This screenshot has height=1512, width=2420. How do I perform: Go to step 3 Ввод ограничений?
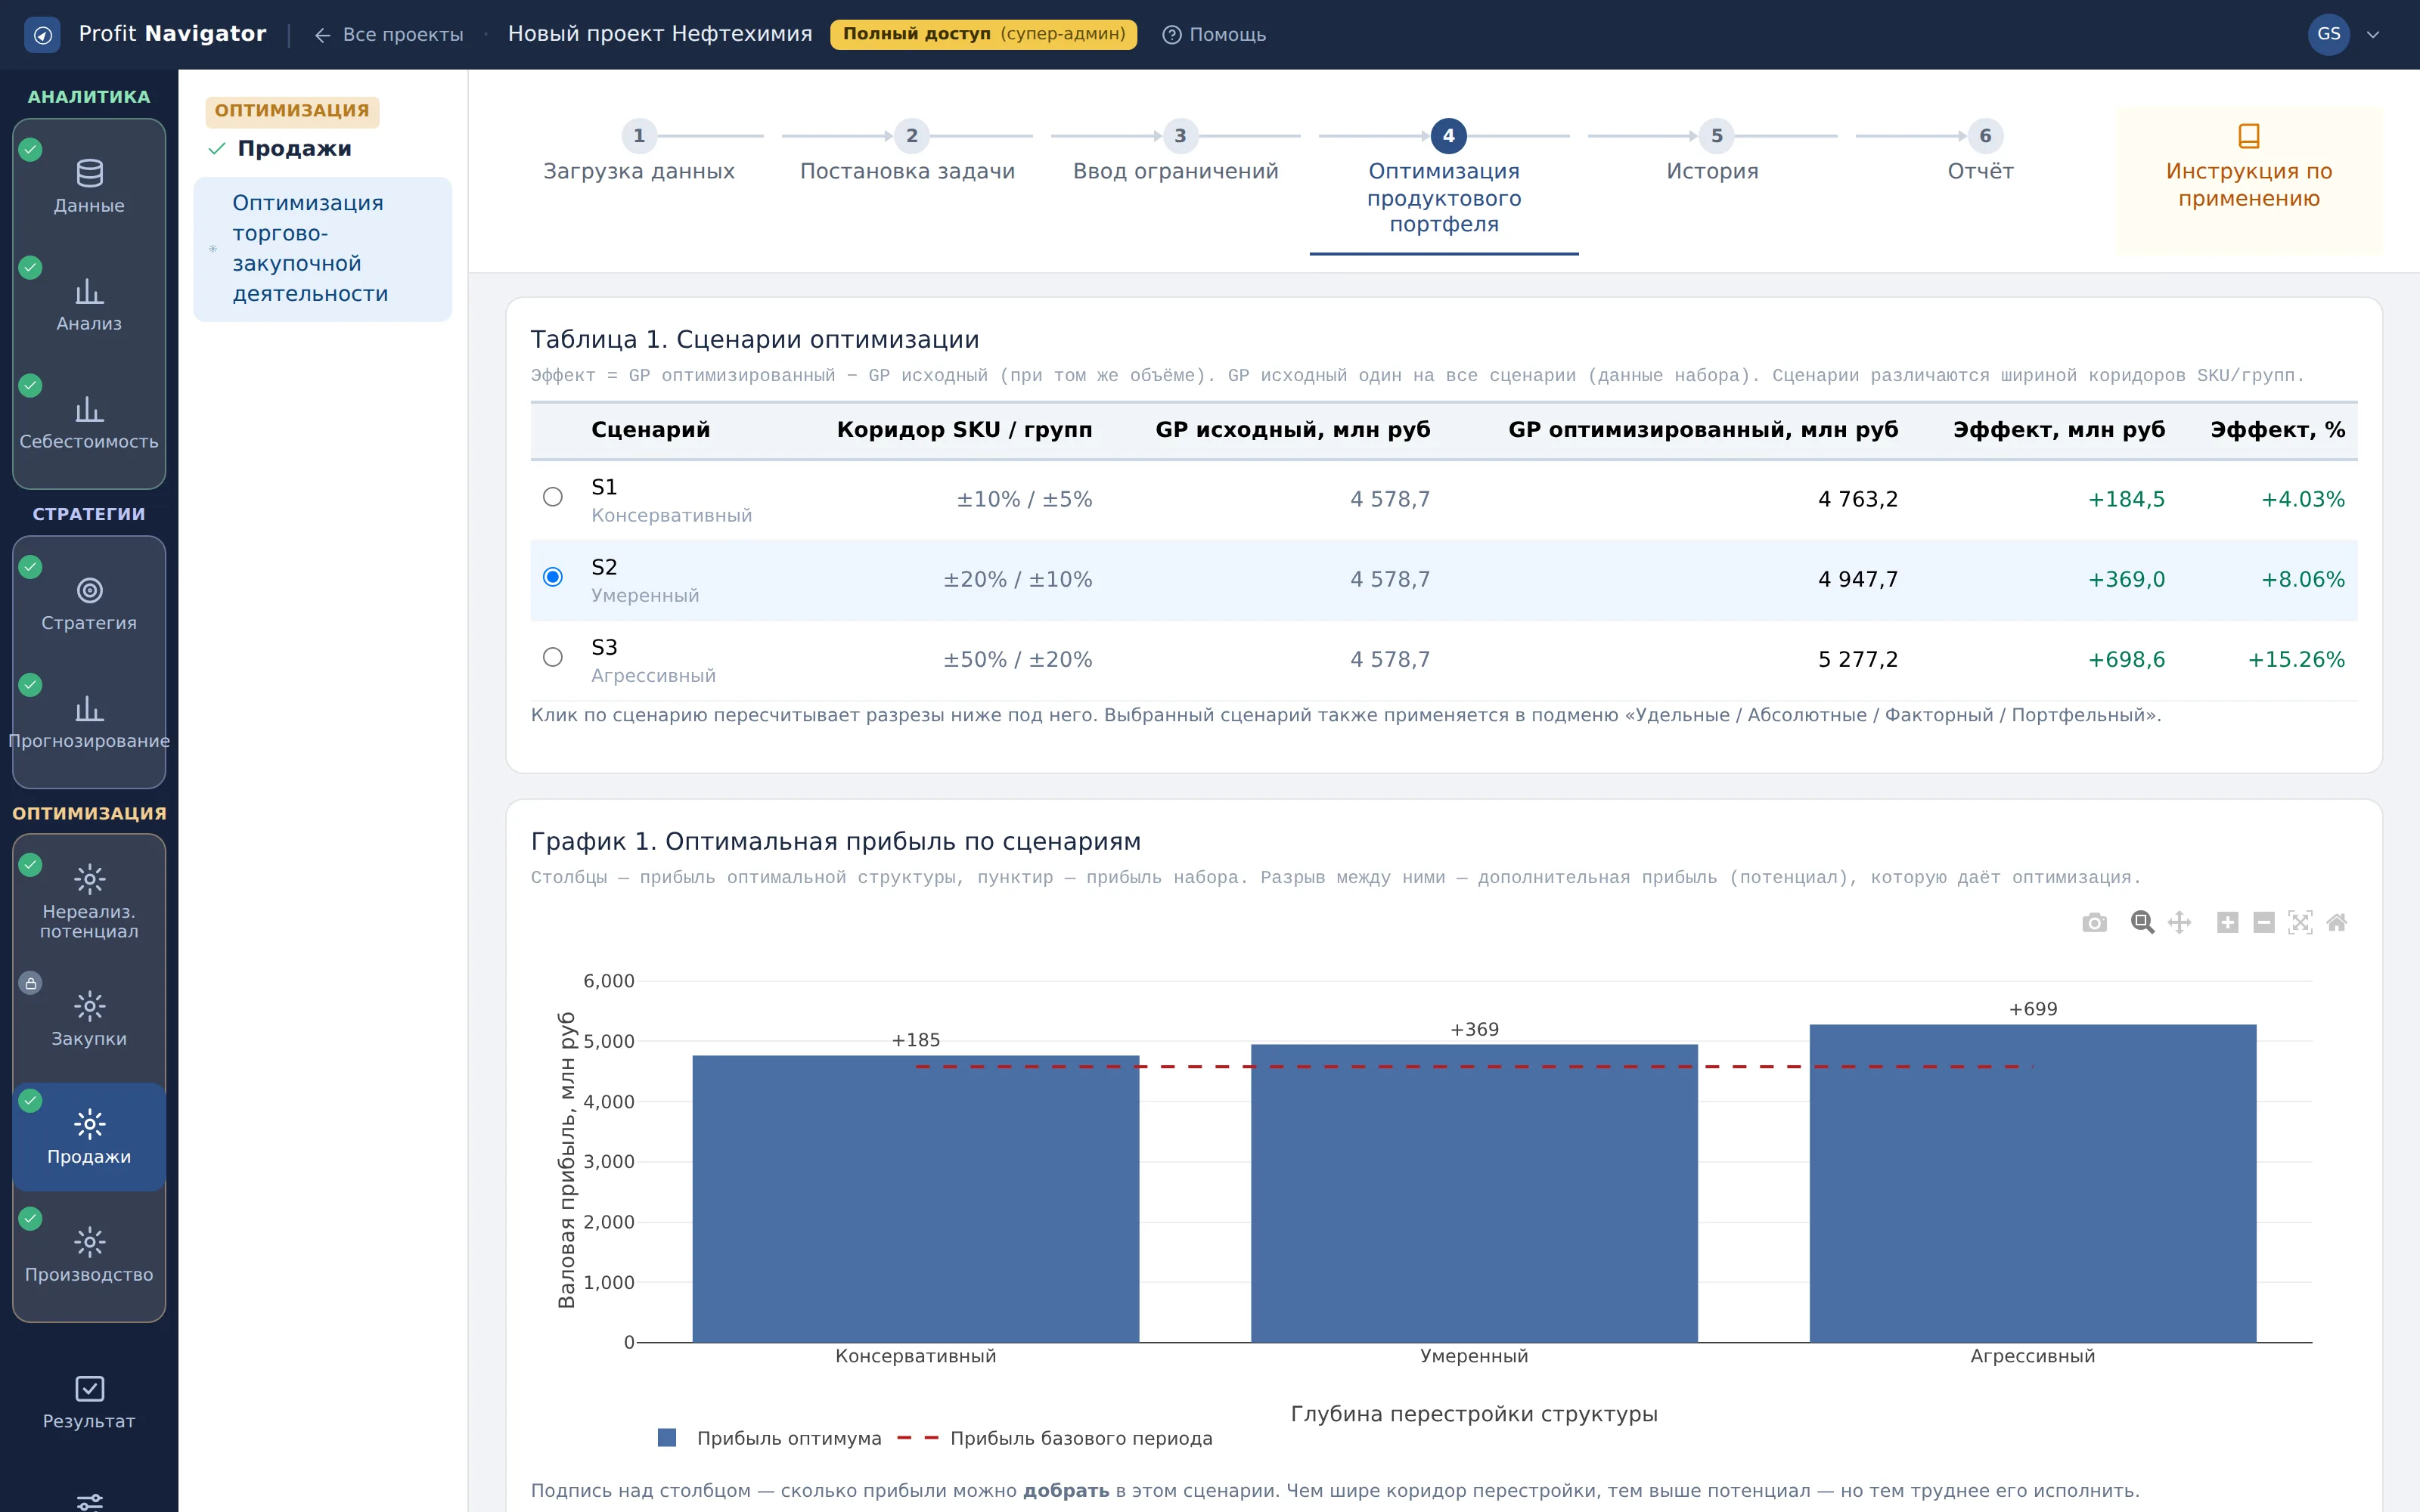click(1176, 153)
